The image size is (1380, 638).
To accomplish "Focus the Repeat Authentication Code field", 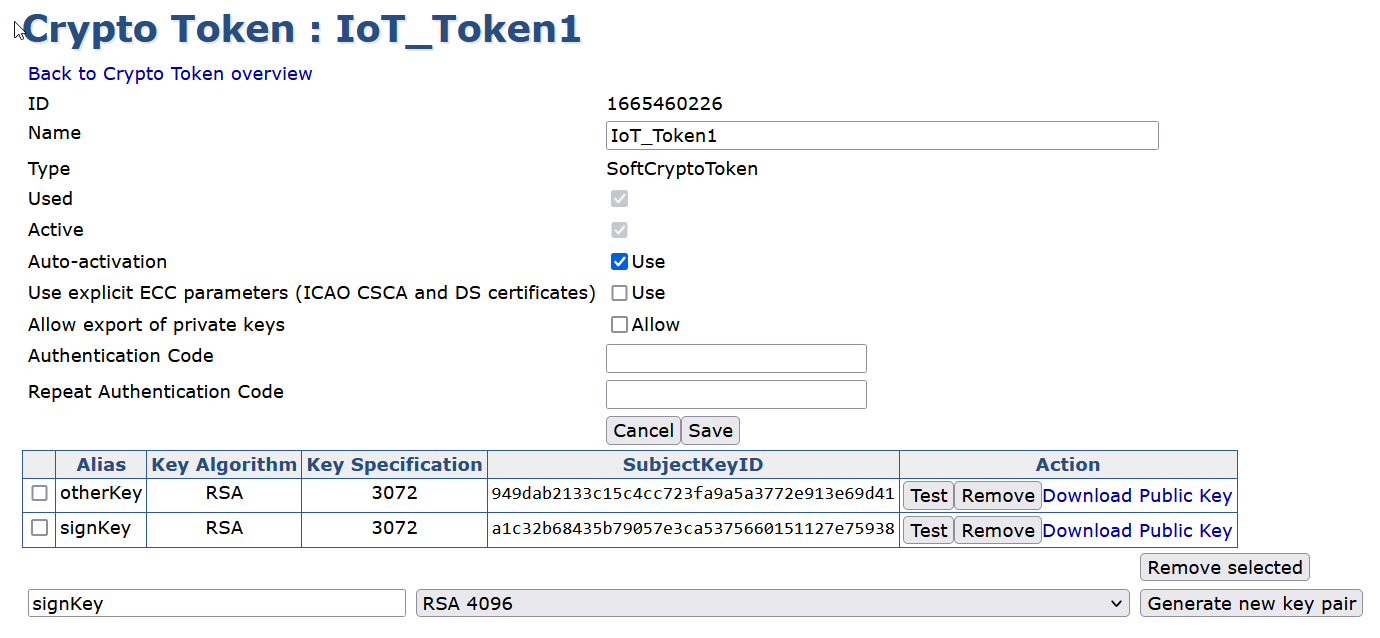I will pos(736,394).
